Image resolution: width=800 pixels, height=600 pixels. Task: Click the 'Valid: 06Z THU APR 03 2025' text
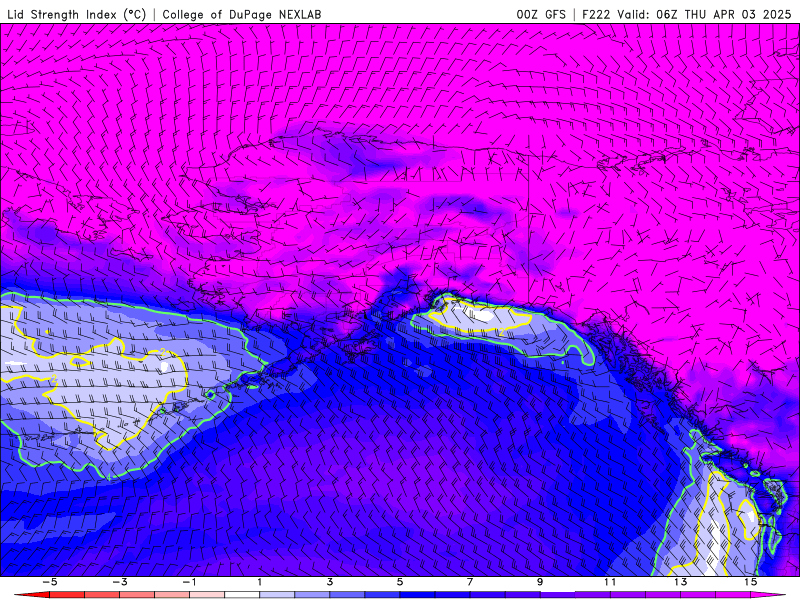click(704, 14)
